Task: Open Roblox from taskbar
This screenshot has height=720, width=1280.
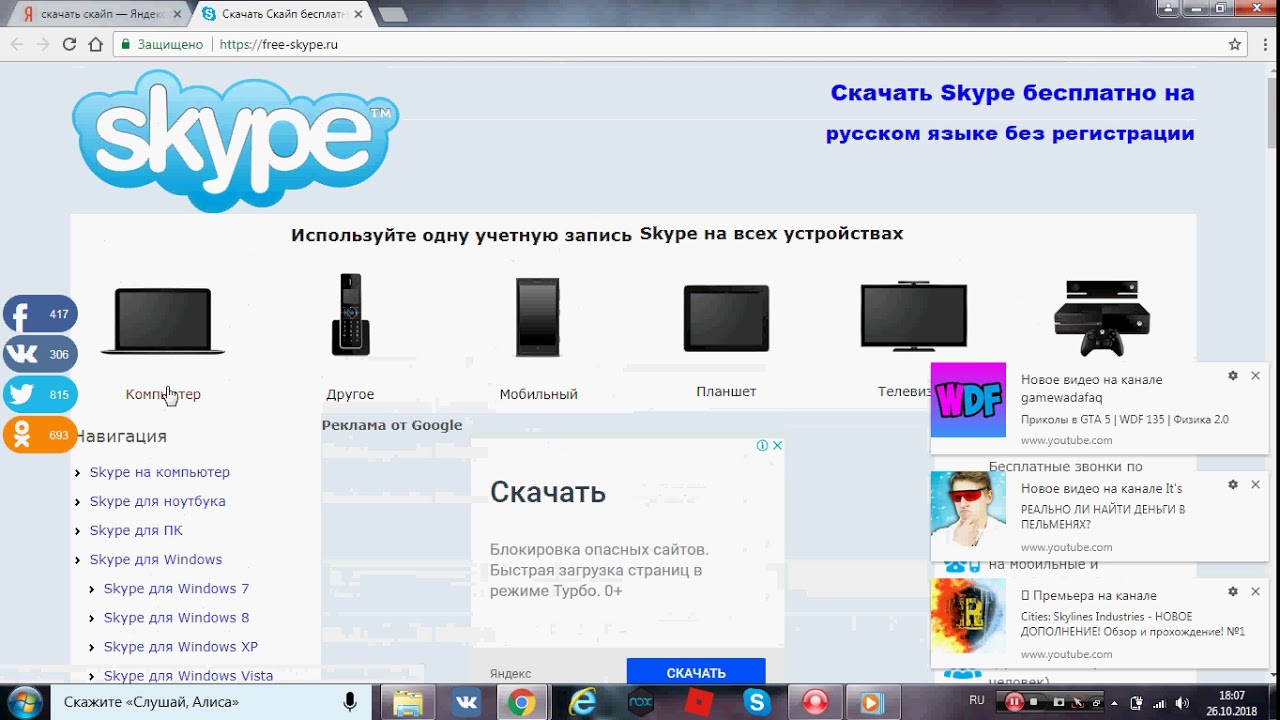Action: pyautogui.click(x=698, y=703)
